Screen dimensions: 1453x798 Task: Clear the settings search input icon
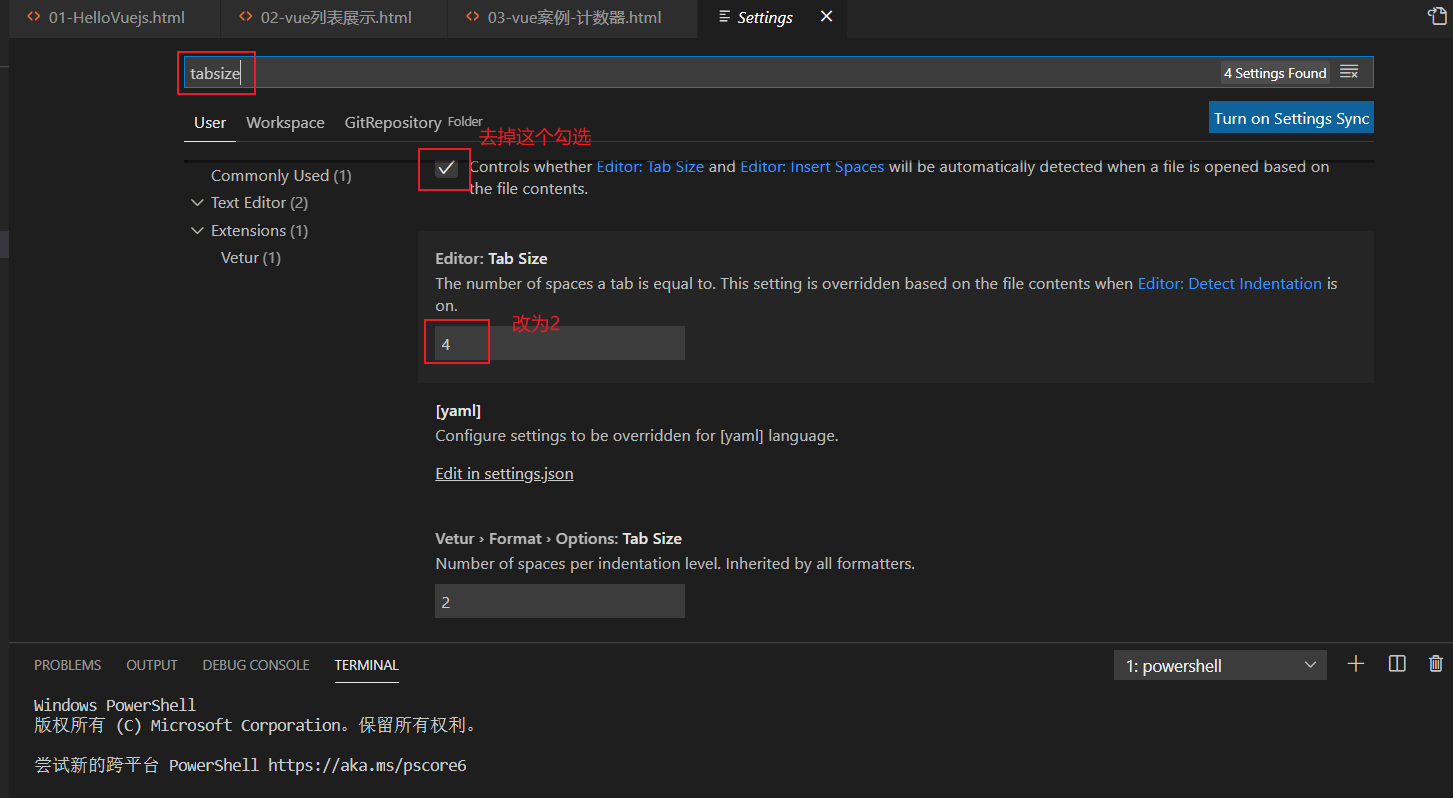click(x=1349, y=72)
